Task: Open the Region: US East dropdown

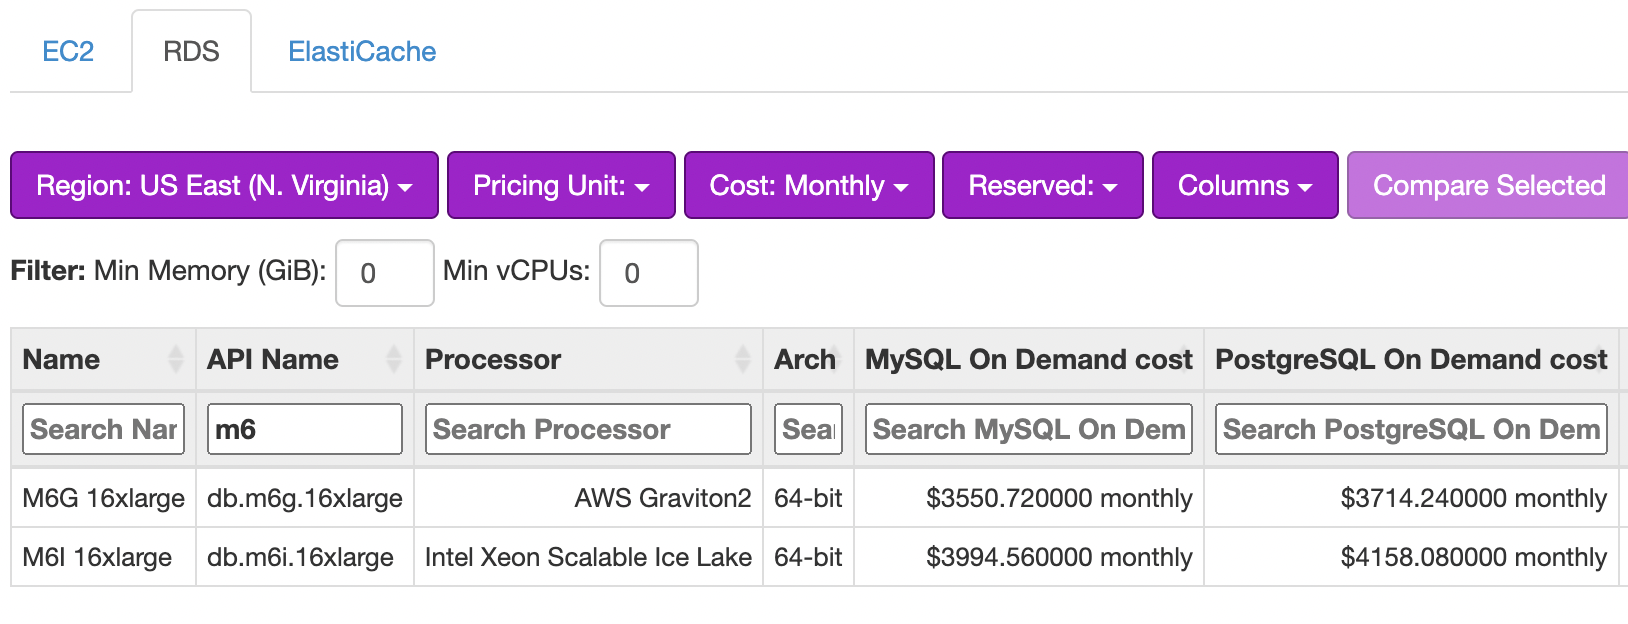Action: 224,185
